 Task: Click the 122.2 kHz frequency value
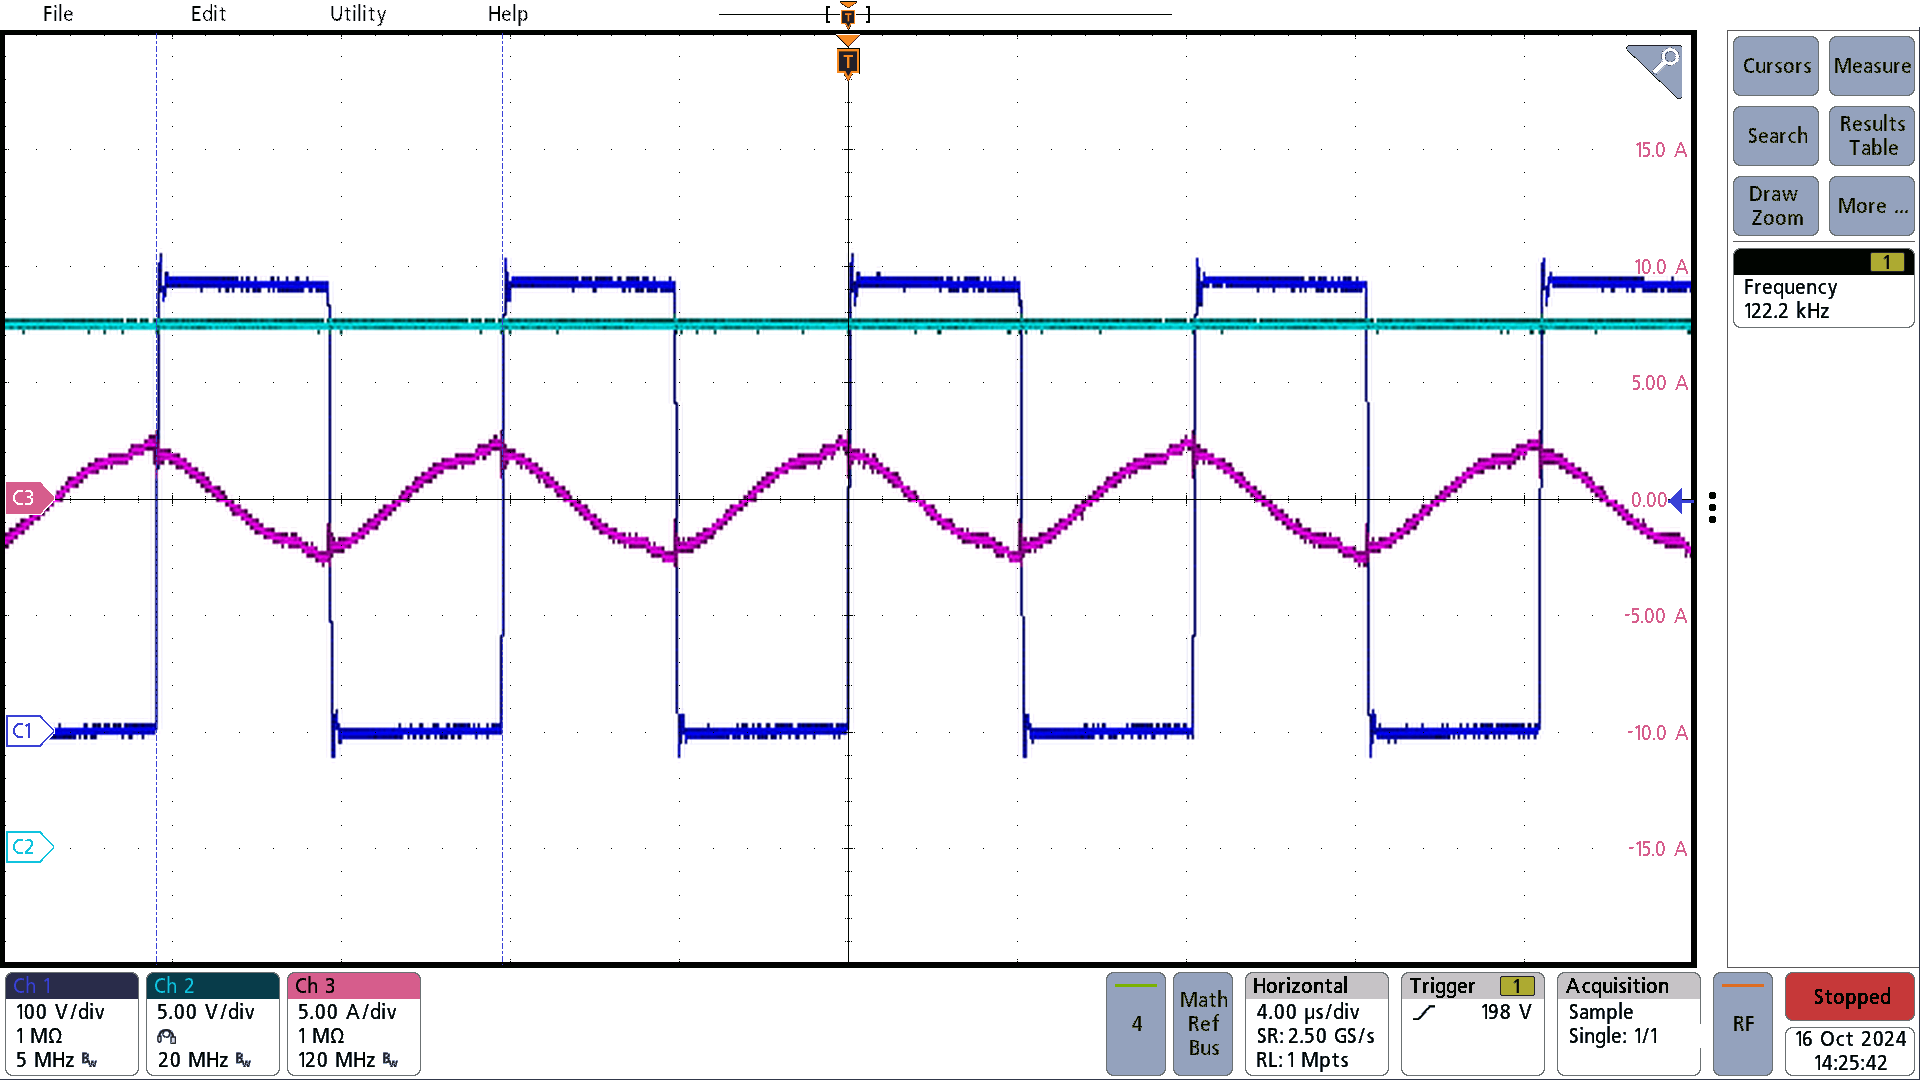click(x=1786, y=311)
